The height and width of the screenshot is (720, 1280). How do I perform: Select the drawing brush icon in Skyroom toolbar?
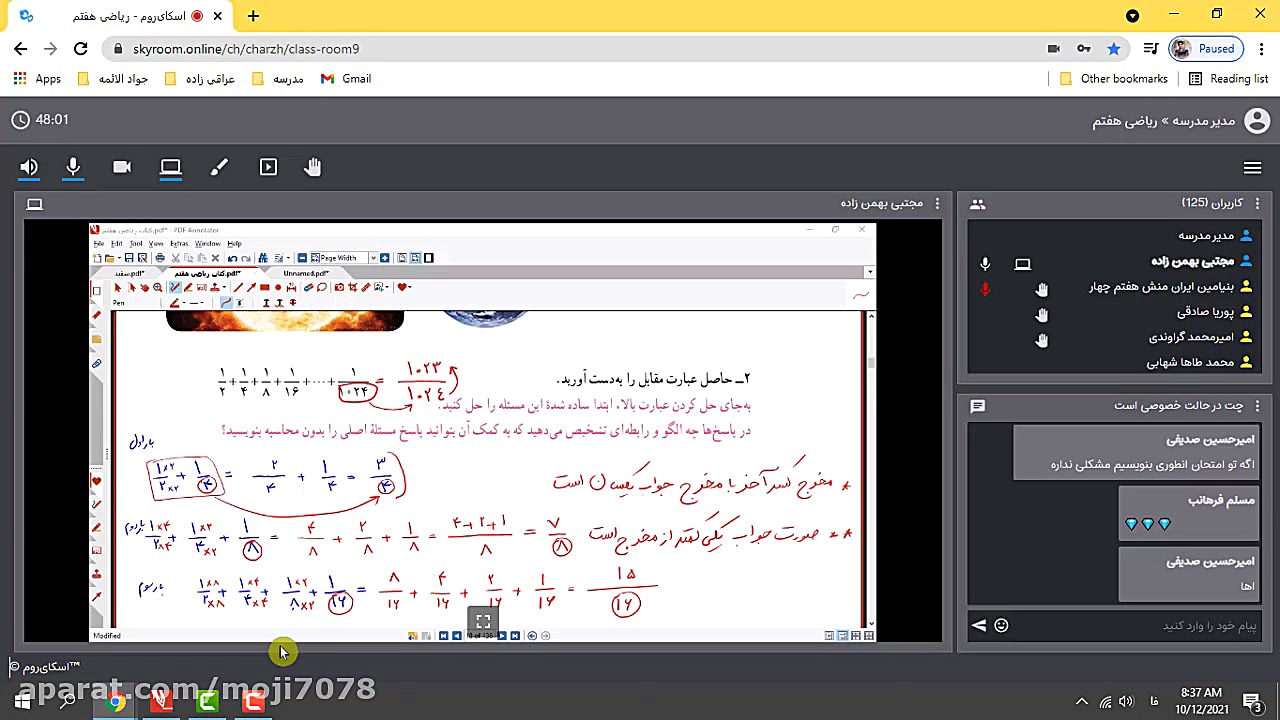click(x=219, y=167)
